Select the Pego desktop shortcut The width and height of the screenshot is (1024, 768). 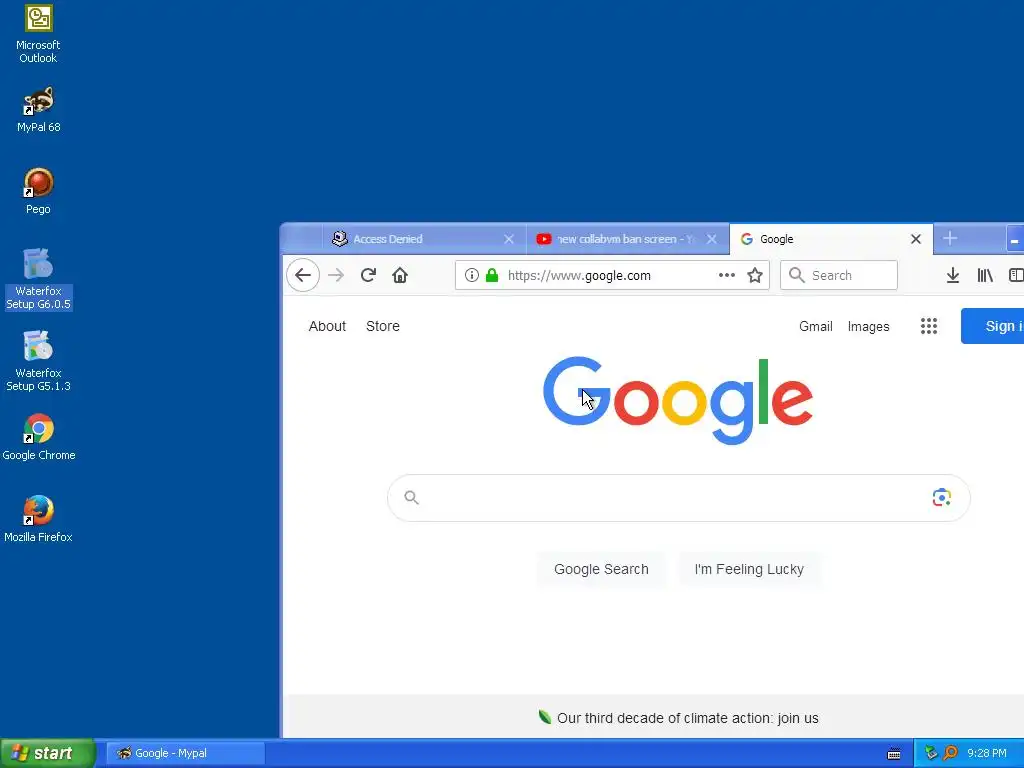tap(38, 191)
